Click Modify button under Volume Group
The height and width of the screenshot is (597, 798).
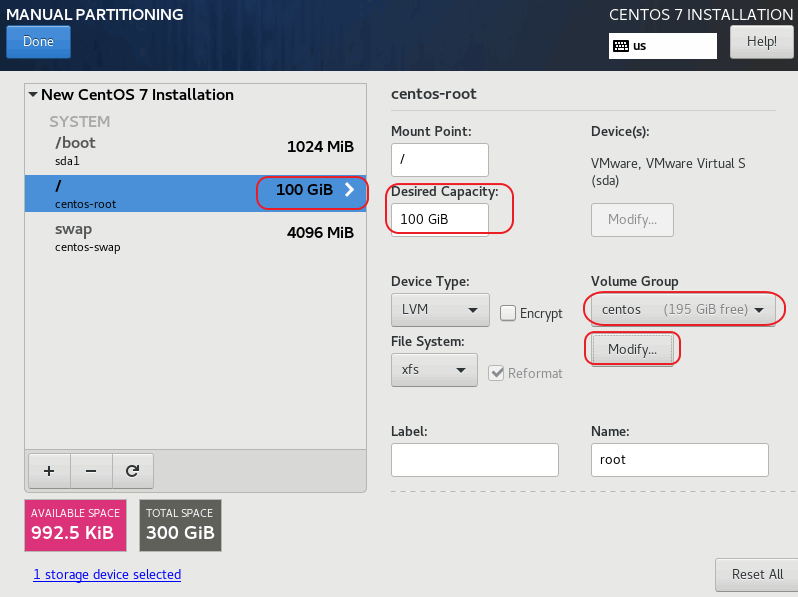[631, 349]
